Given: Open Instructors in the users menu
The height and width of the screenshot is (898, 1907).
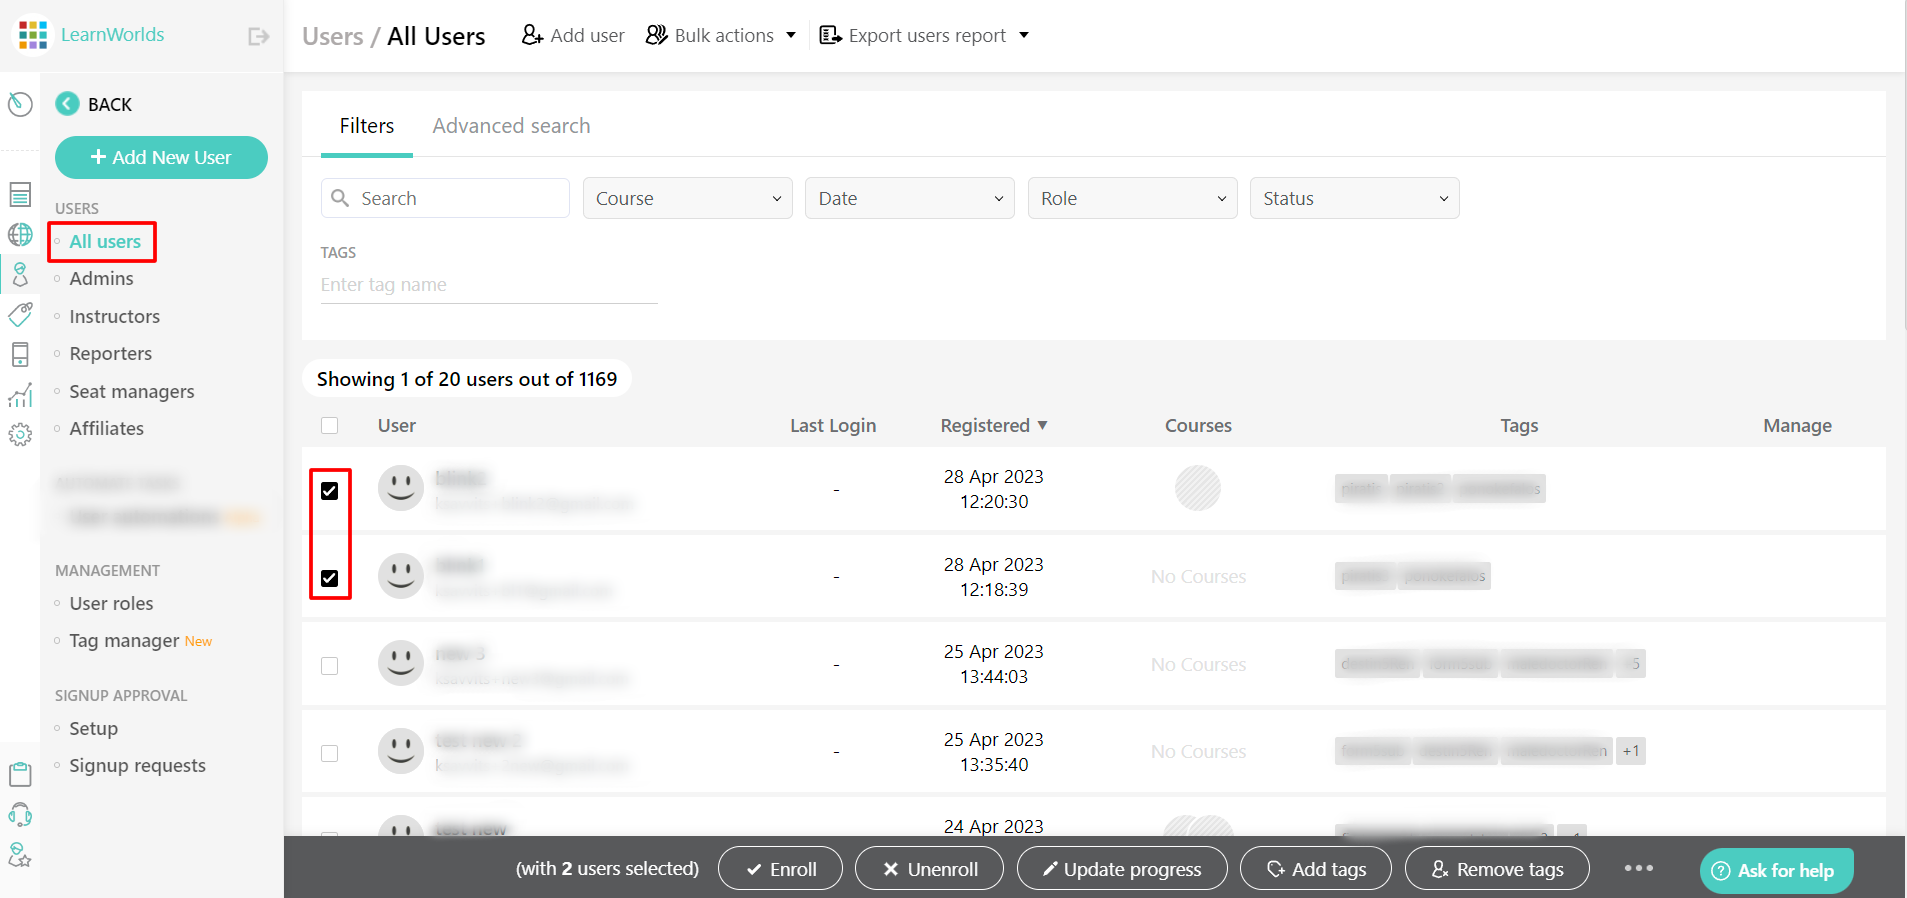Looking at the screenshot, I should click(114, 317).
